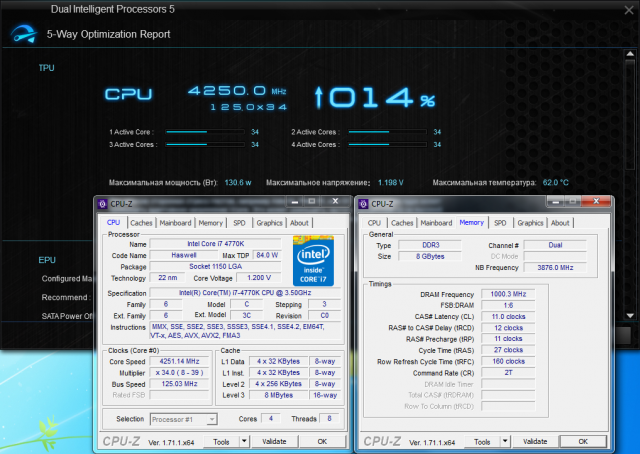Click Tools button in left CPU-Z window
Image resolution: width=640 pixels, height=454 pixels.
click(221, 442)
